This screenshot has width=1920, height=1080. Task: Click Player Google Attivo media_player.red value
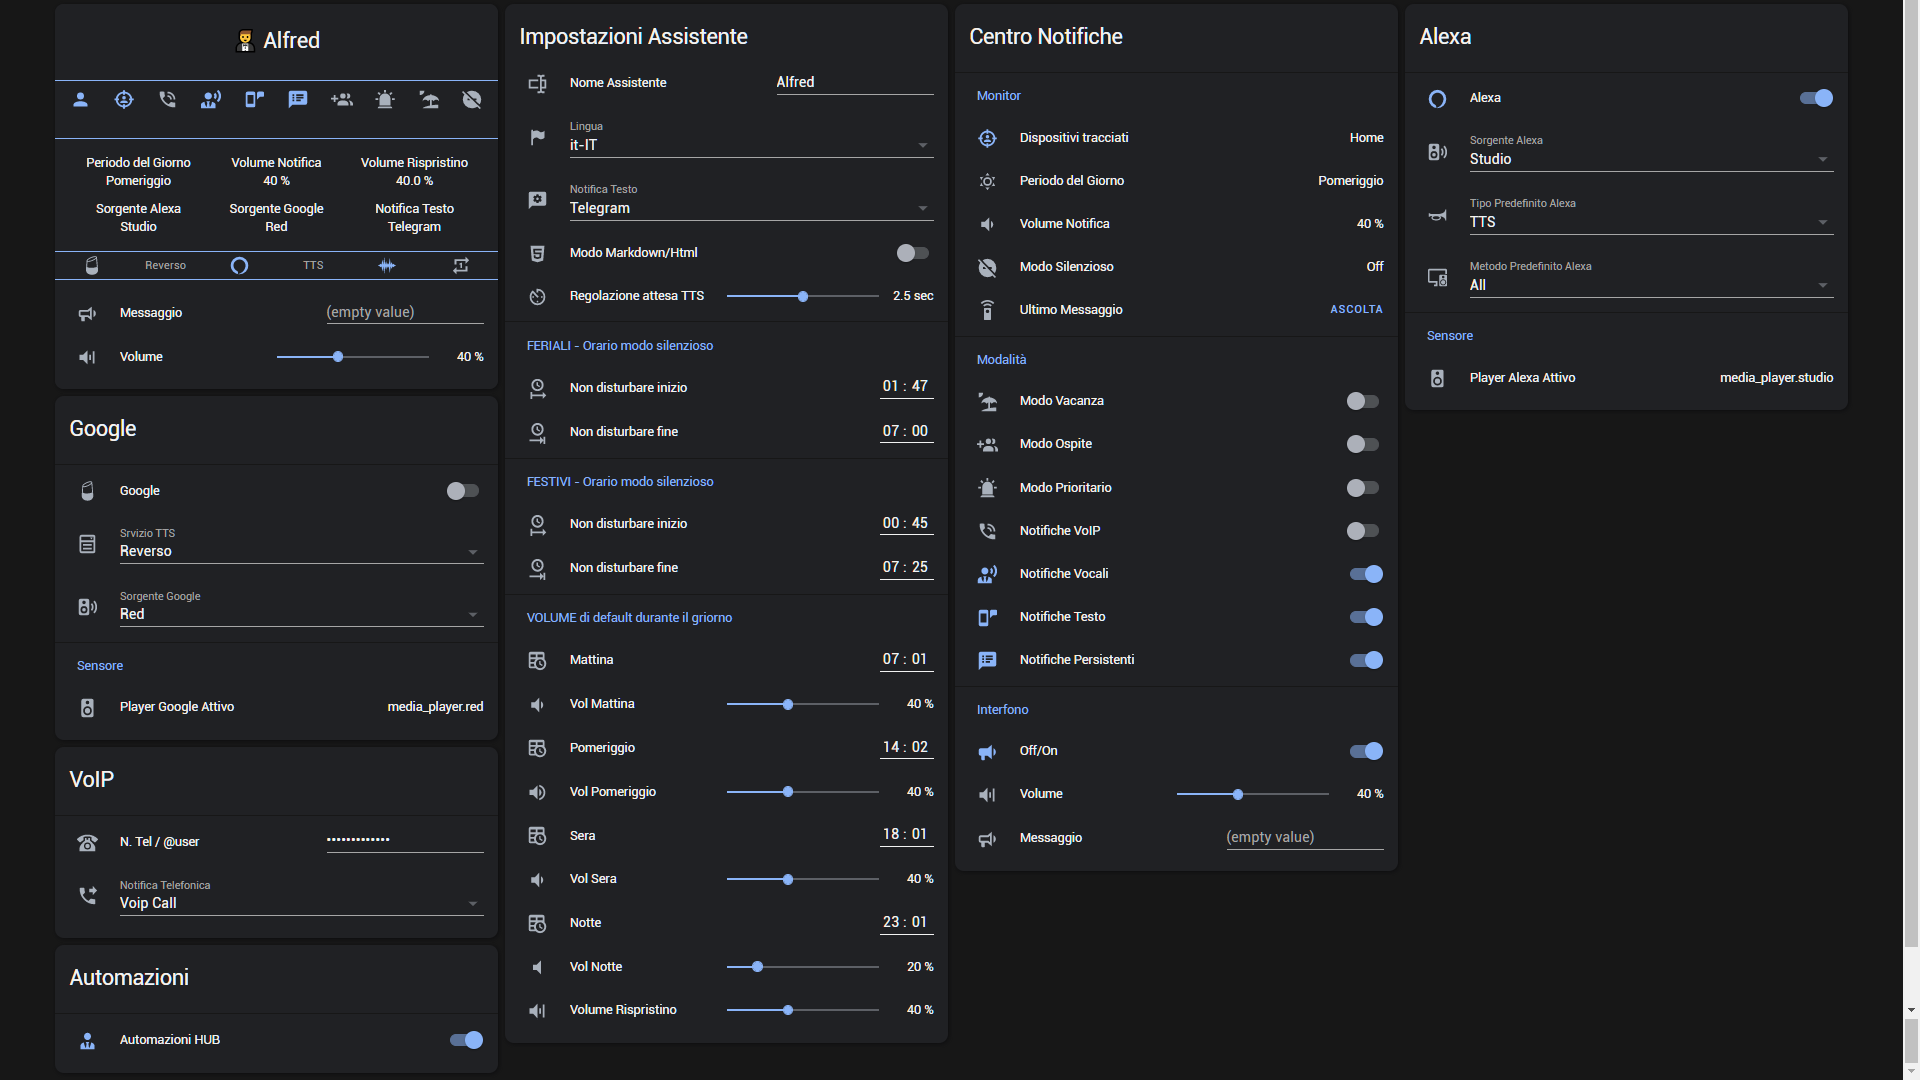[435, 707]
